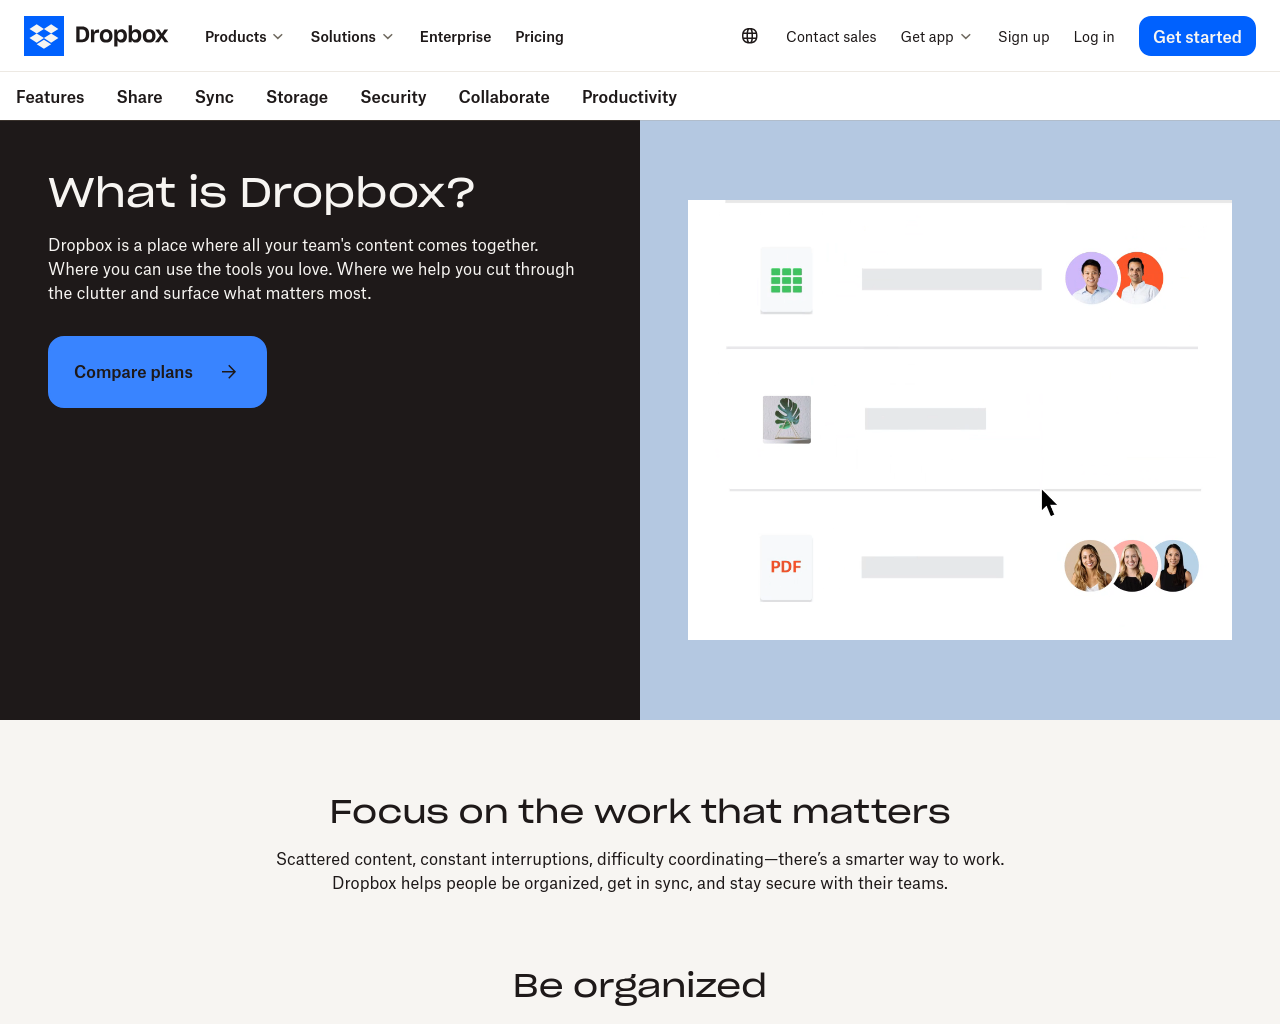Viewport: 1280px width, 1024px height.
Task: Expand the Solutions dropdown menu
Action: tap(352, 37)
